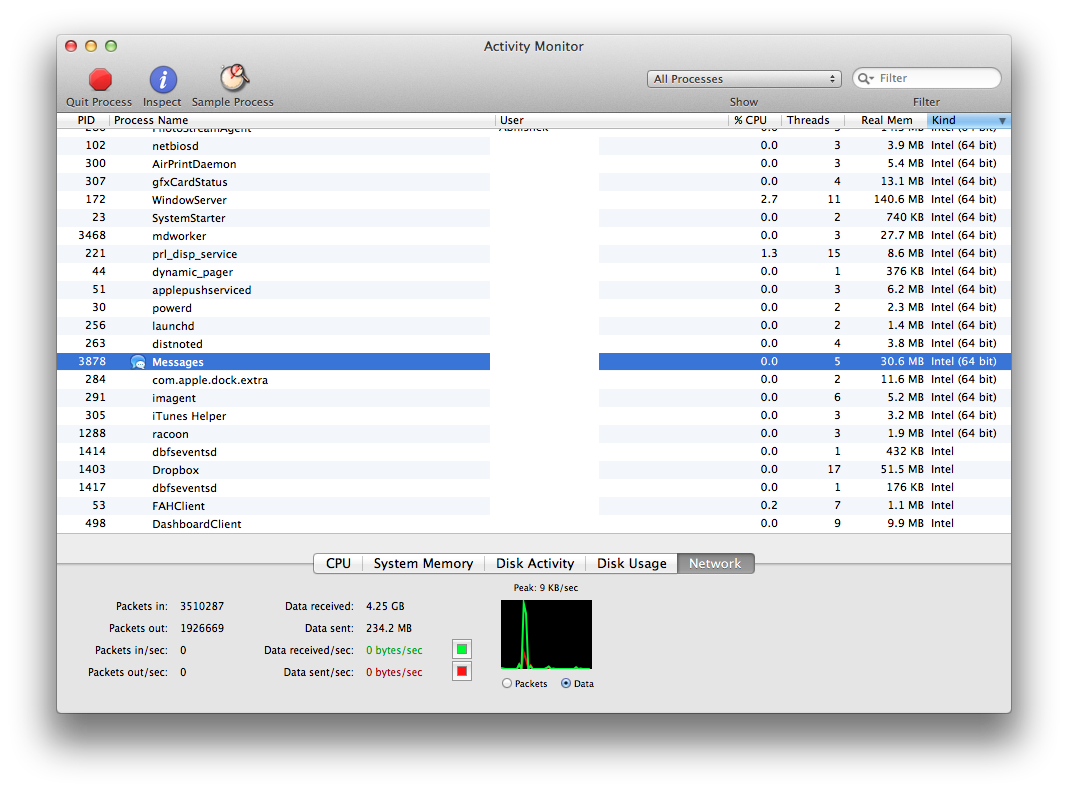Click the Kind column sort arrow
The image size is (1068, 792).
(x=1002, y=121)
